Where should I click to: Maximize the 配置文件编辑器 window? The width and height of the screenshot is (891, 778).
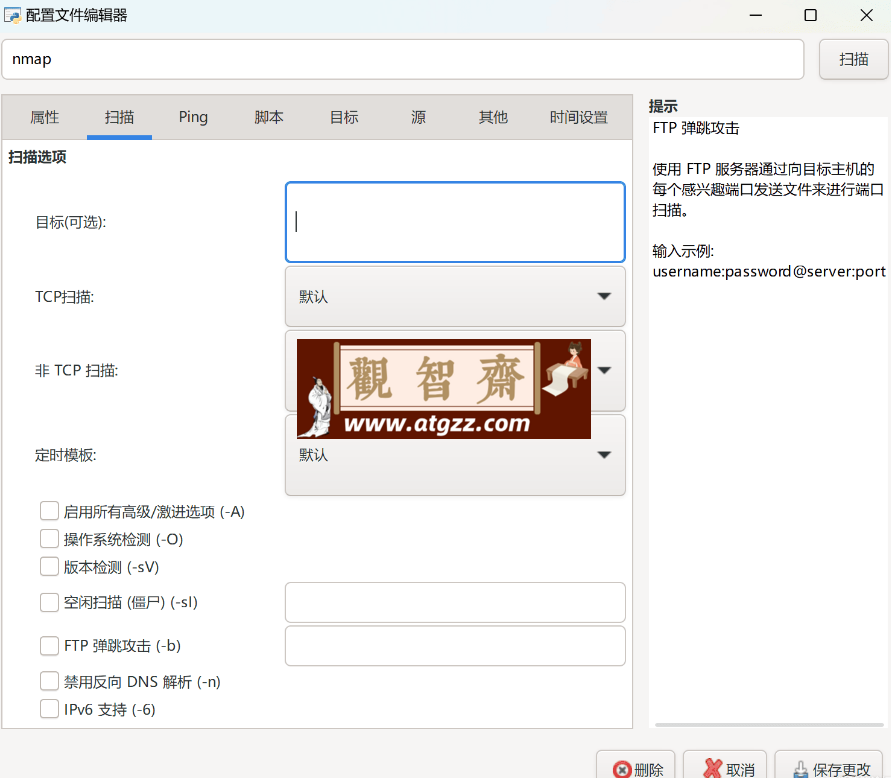coord(811,15)
